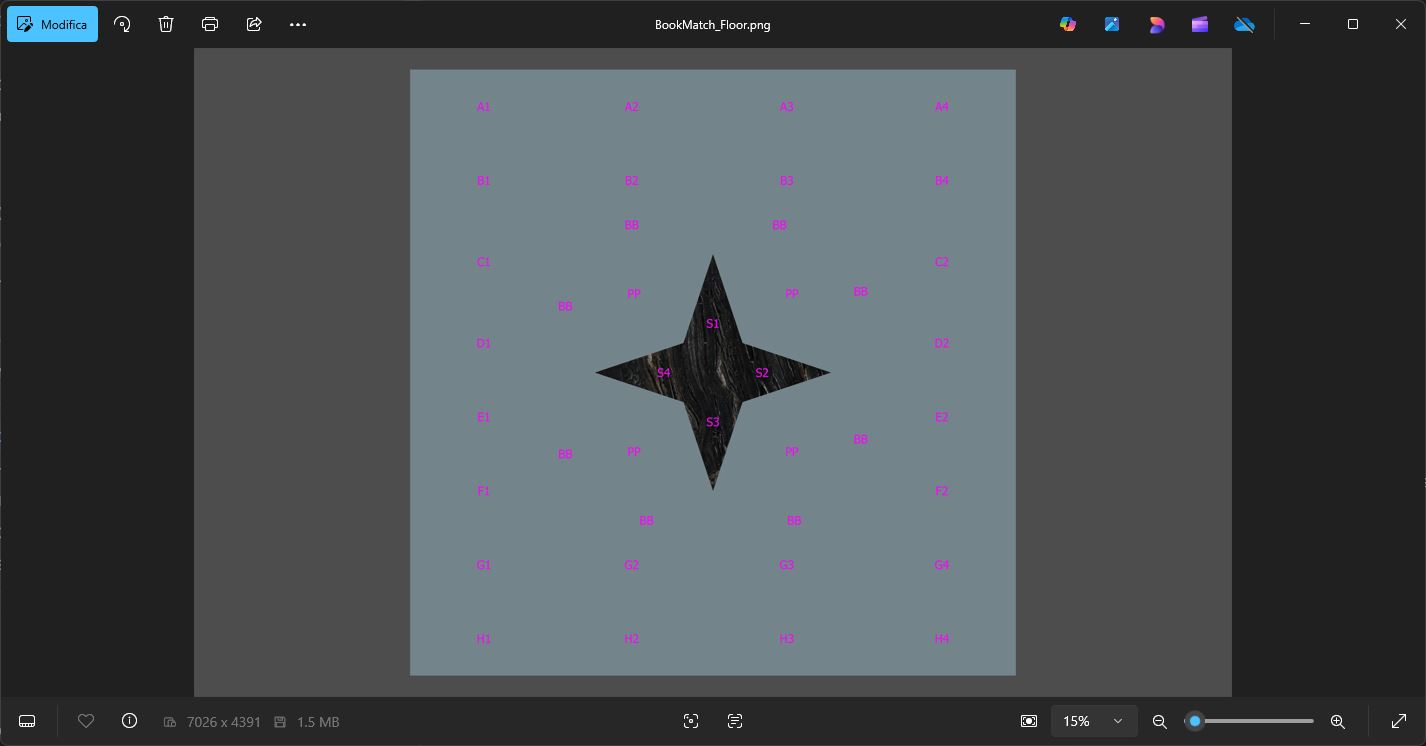Click the scan text icon

coord(735,721)
